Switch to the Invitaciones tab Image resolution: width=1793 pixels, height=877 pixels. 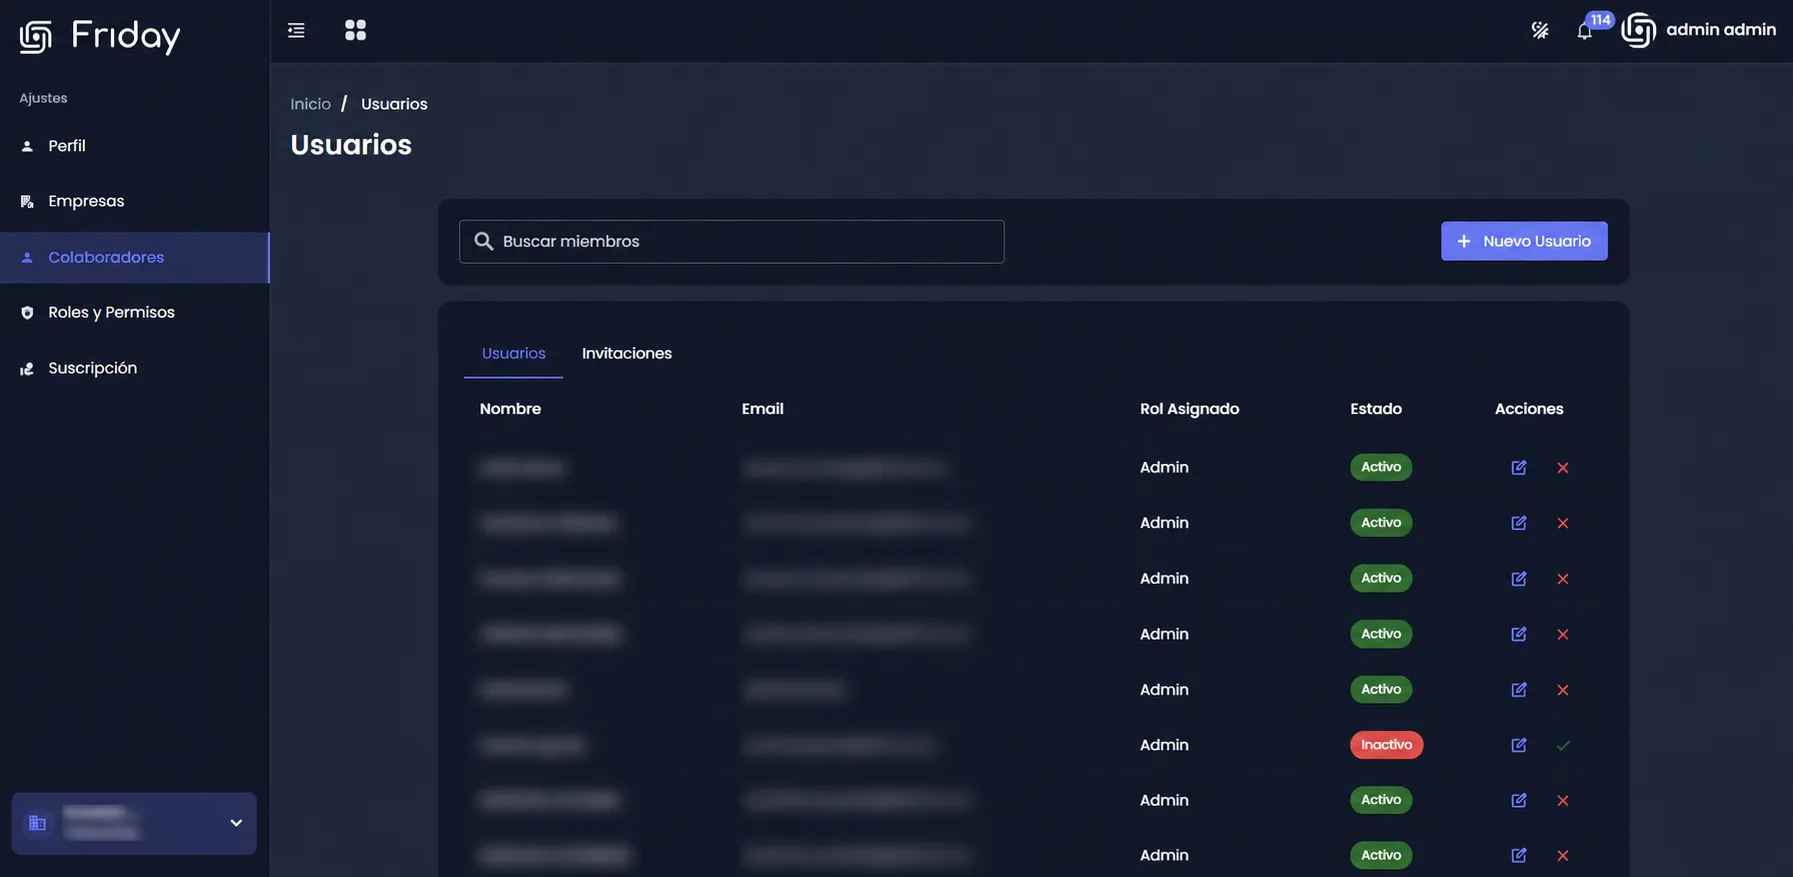click(x=627, y=354)
